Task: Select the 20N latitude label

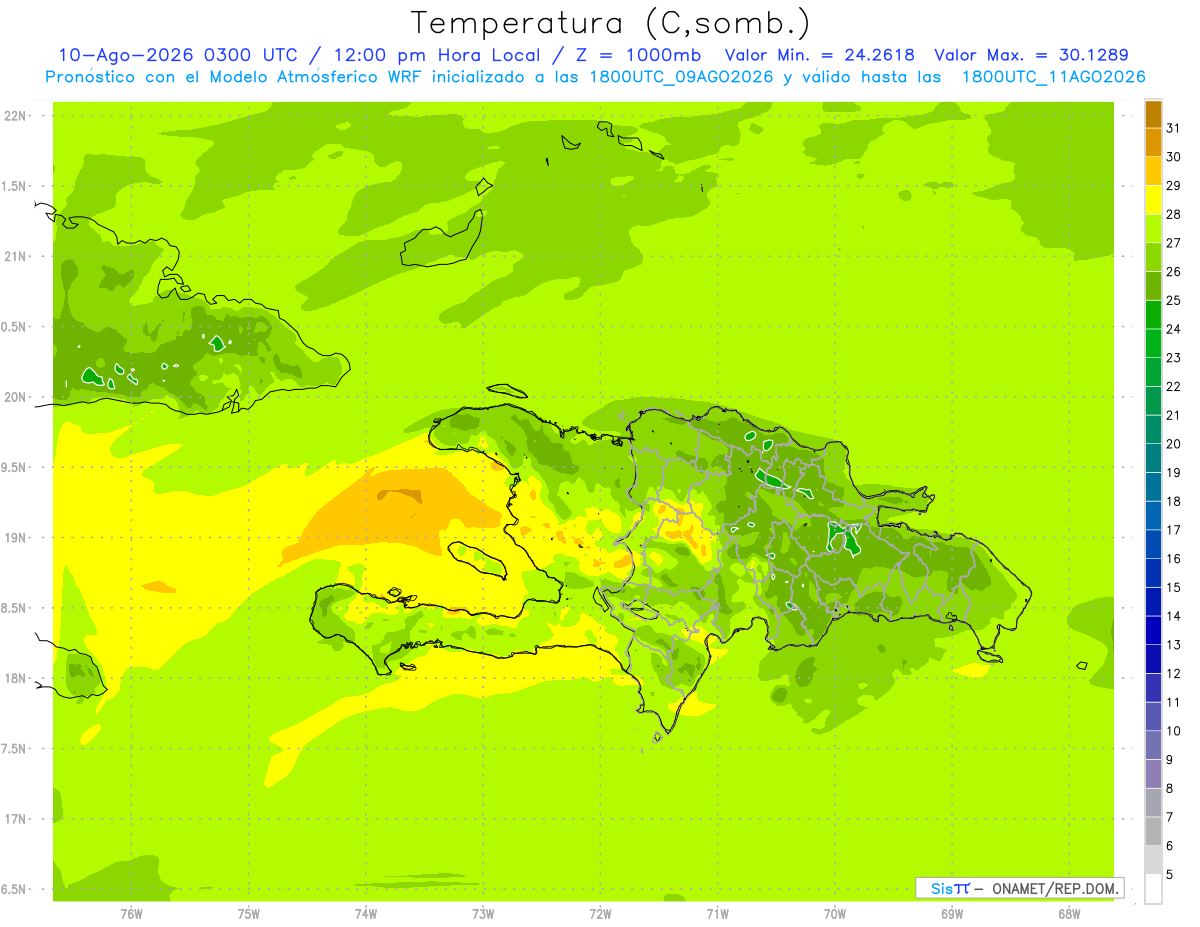Action: (15, 397)
